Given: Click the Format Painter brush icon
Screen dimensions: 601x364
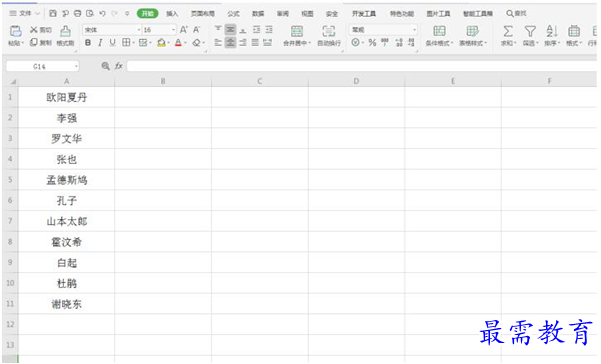Looking at the screenshot, I should [x=66, y=31].
